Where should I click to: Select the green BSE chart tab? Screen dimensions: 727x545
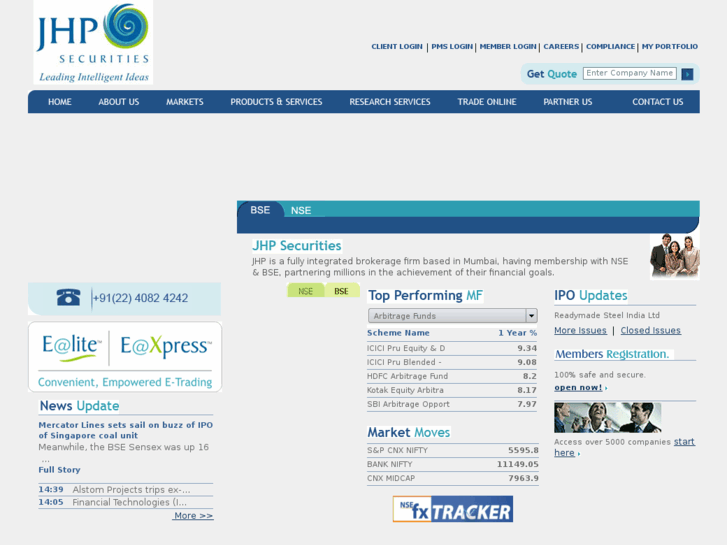click(341, 291)
